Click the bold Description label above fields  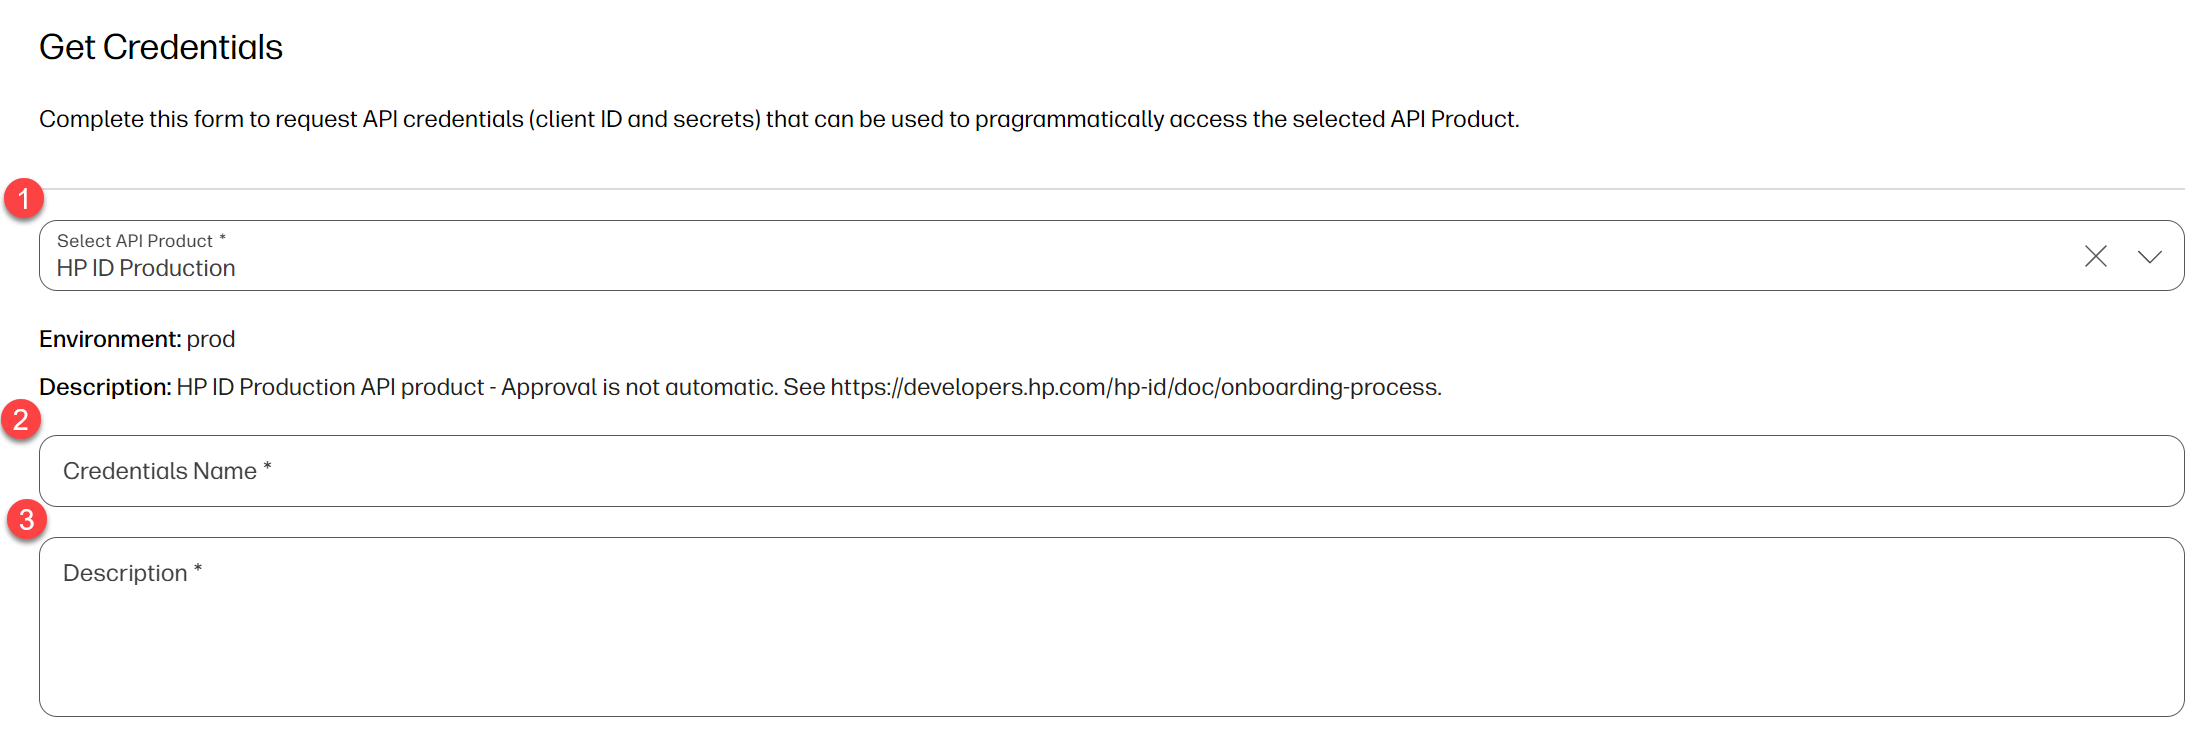(x=105, y=387)
